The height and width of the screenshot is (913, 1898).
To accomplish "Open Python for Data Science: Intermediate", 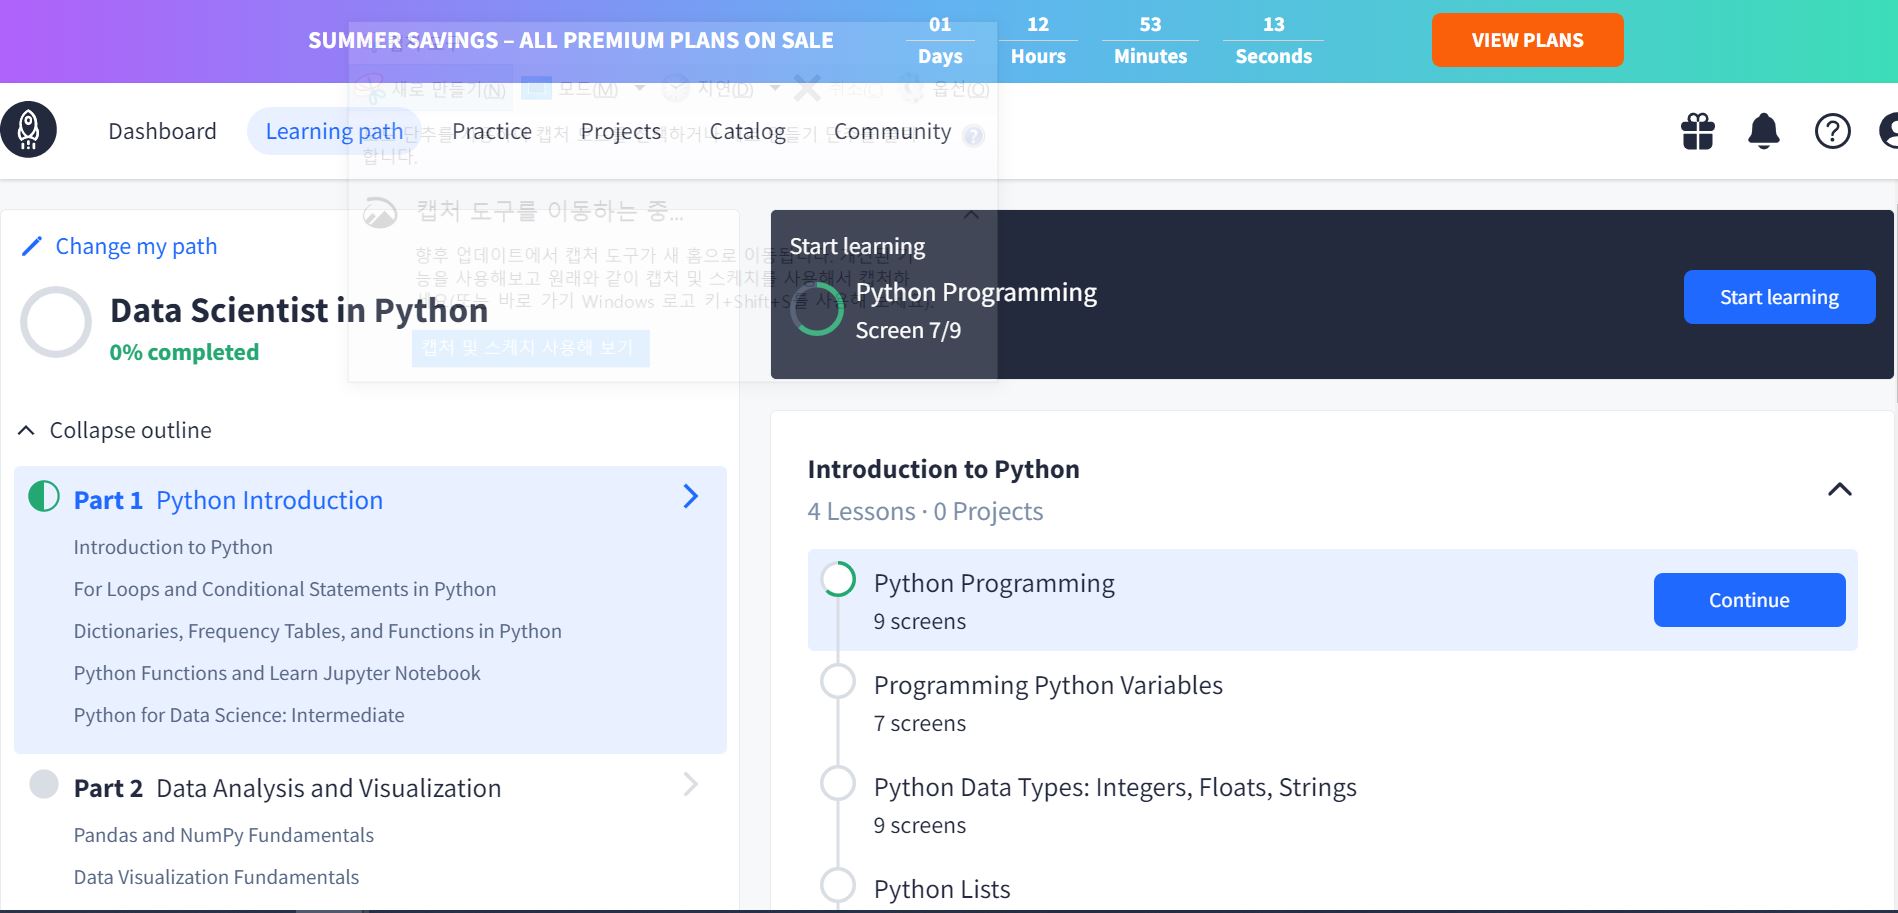I will point(239,715).
